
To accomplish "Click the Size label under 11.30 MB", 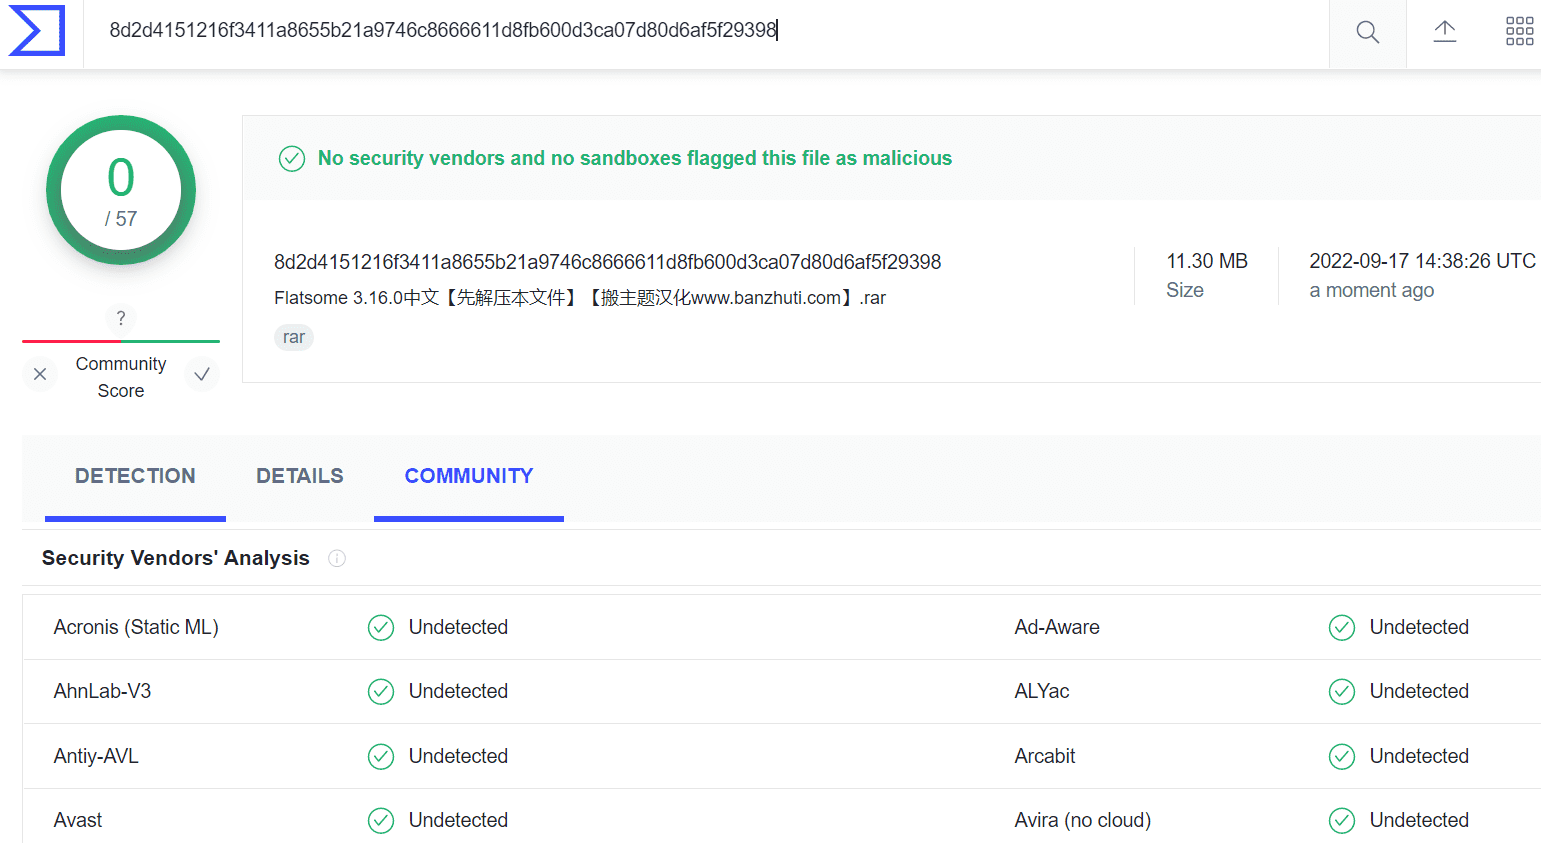I will coord(1185,290).
